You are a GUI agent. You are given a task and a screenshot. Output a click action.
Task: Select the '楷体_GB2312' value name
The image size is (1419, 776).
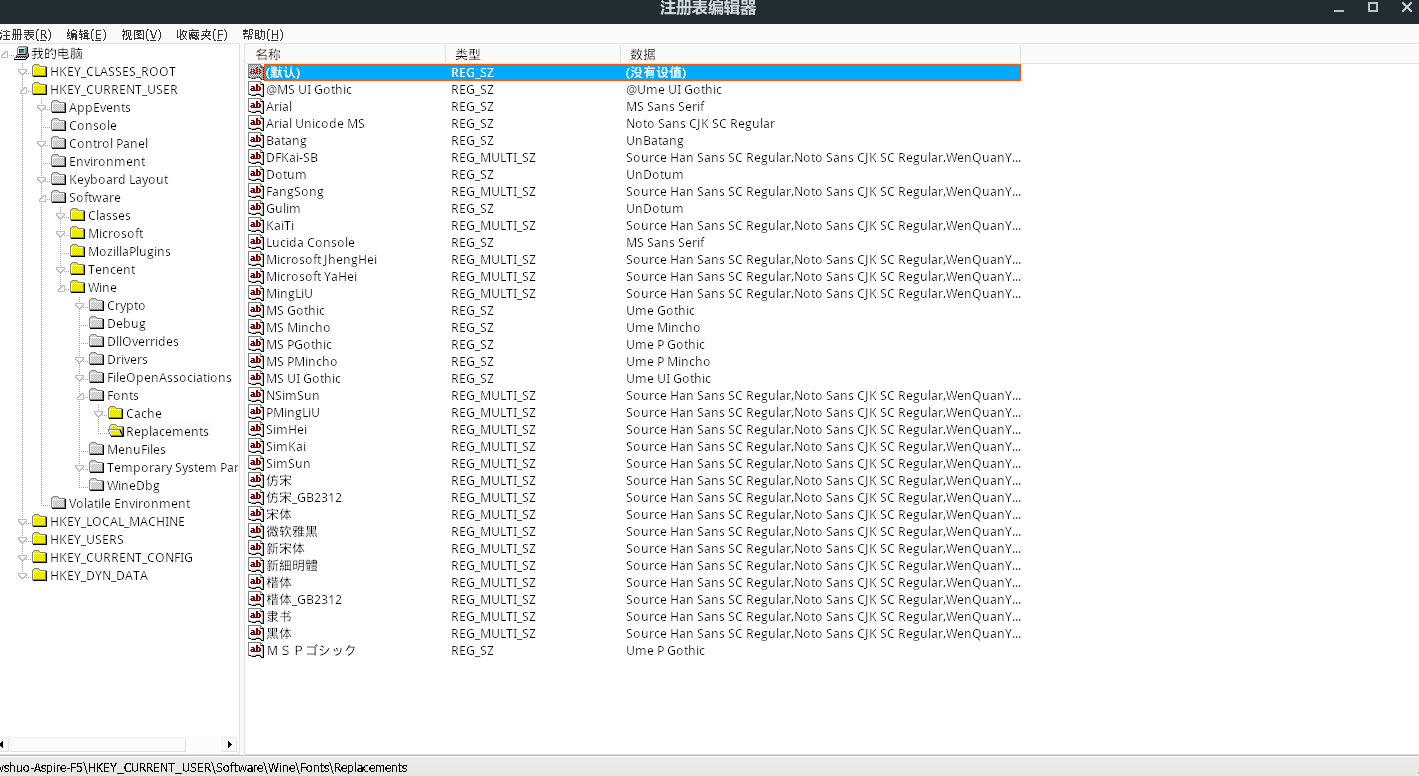tap(304, 599)
